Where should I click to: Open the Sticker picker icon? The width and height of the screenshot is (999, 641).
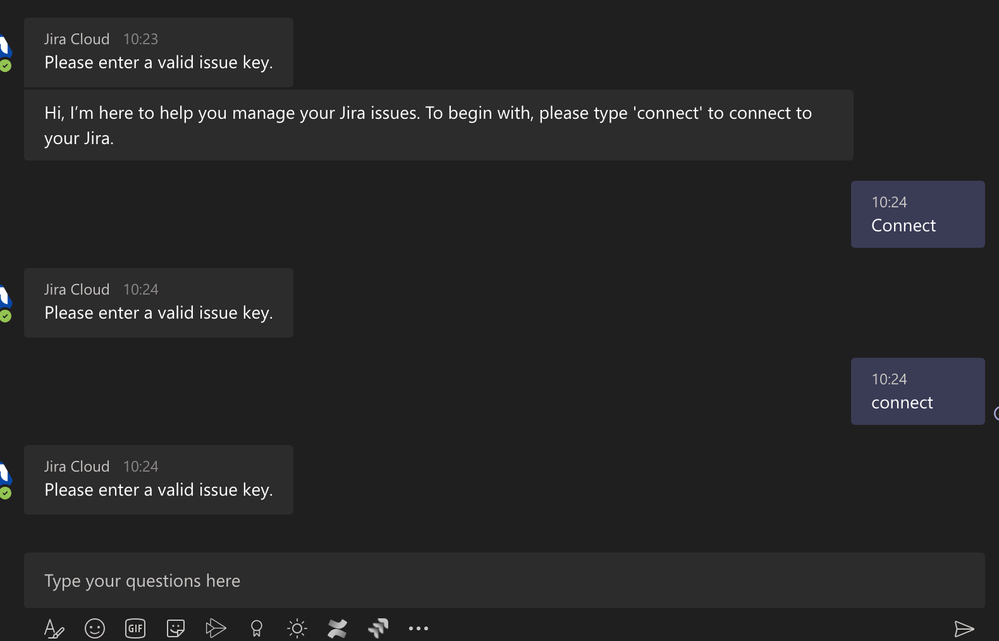pyautogui.click(x=176, y=628)
